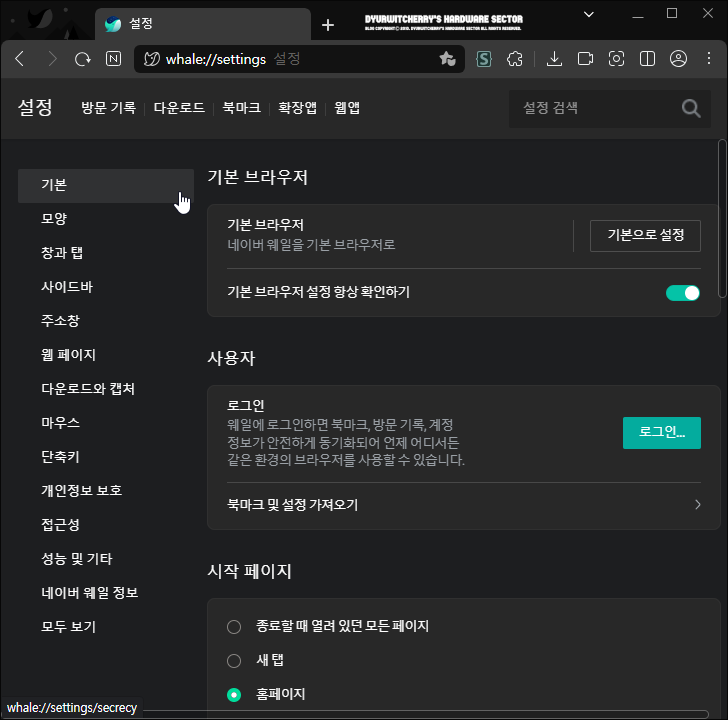Image resolution: width=728 pixels, height=720 pixels.
Task: Select 개인정보 보호 in settings sidebar
Action: tap(106, 491)
